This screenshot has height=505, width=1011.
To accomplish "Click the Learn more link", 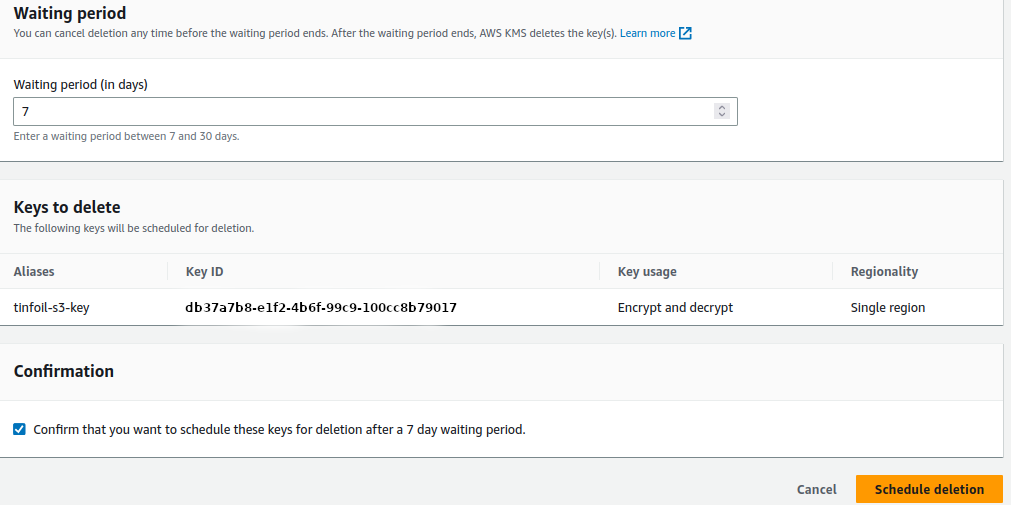I will [647, 33].
